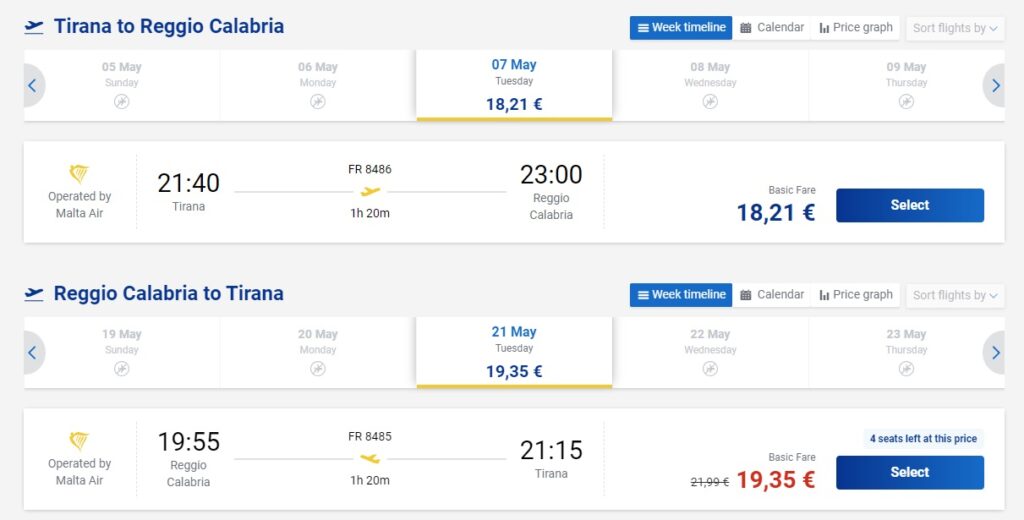Select the 07 May Tuesday date tab
Image resolution: width=1024 pixels, height=520 pixels.
(514, 85)
